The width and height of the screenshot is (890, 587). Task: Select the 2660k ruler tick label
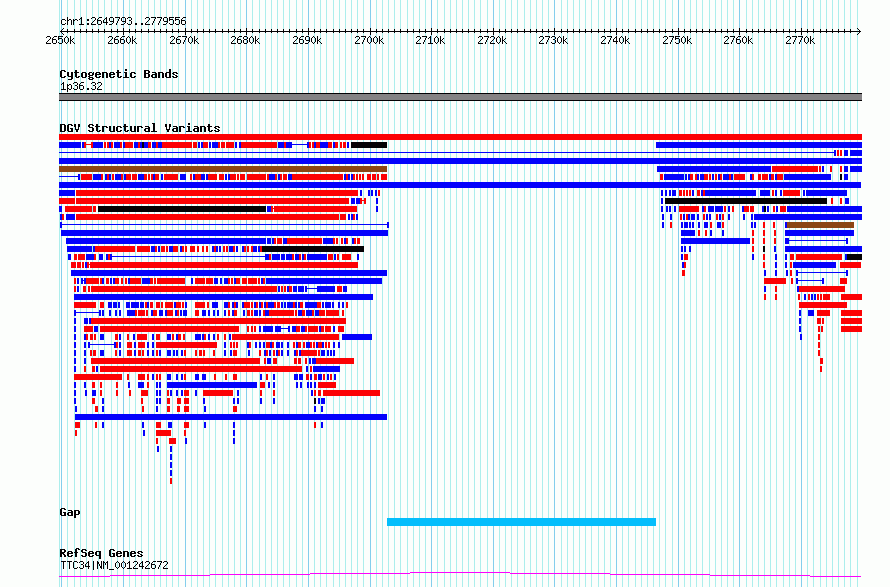click(122, 40)
